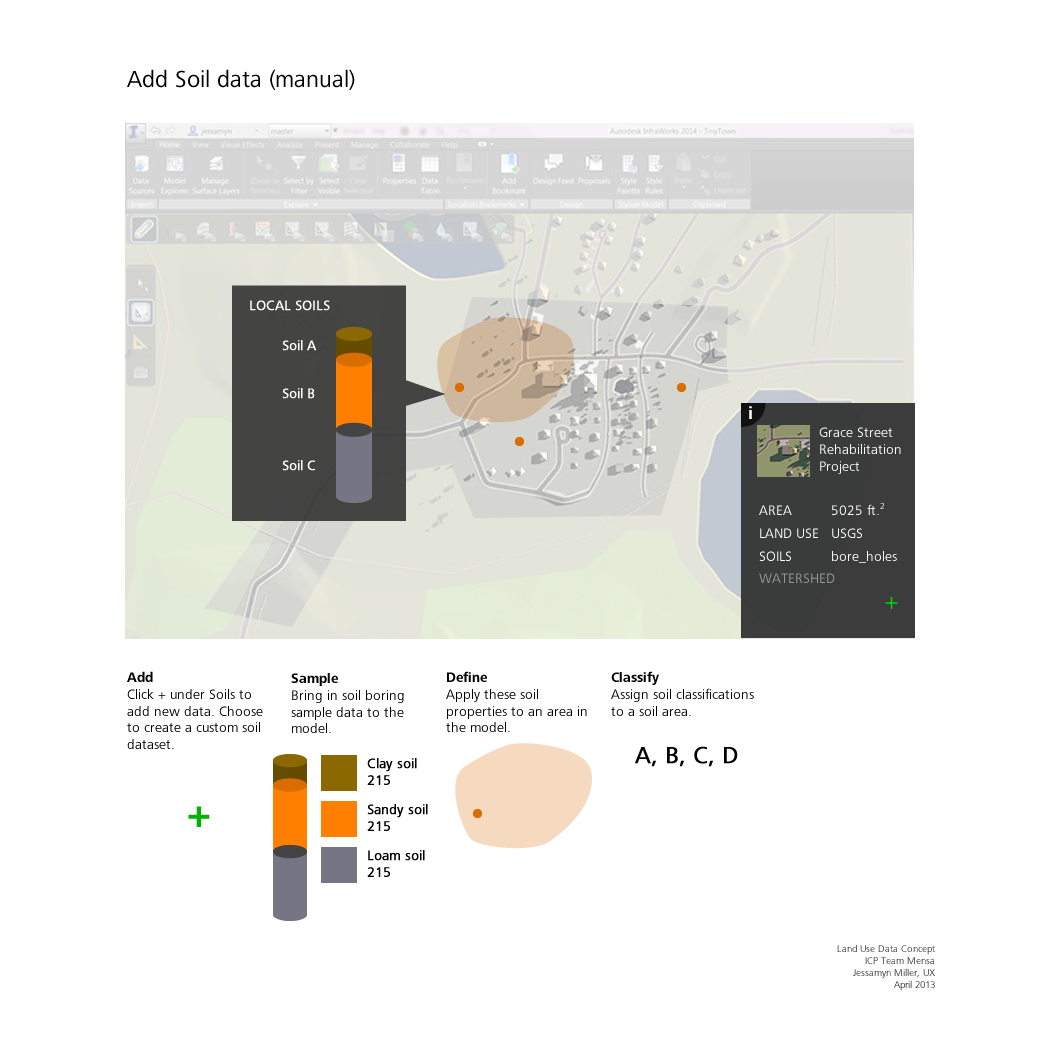Click the 'bore_holes' soils value
The height and width of the screenshot is (1040, 1040).
tap(864, 556)
